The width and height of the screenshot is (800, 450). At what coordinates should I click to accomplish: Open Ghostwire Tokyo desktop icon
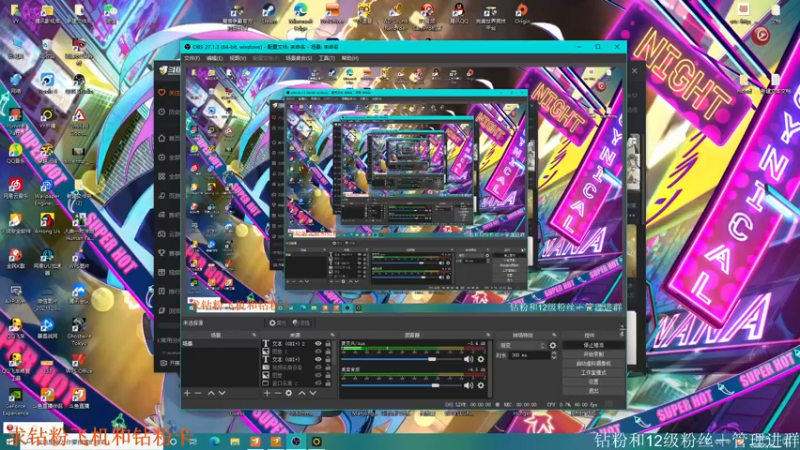coord(79,332)
